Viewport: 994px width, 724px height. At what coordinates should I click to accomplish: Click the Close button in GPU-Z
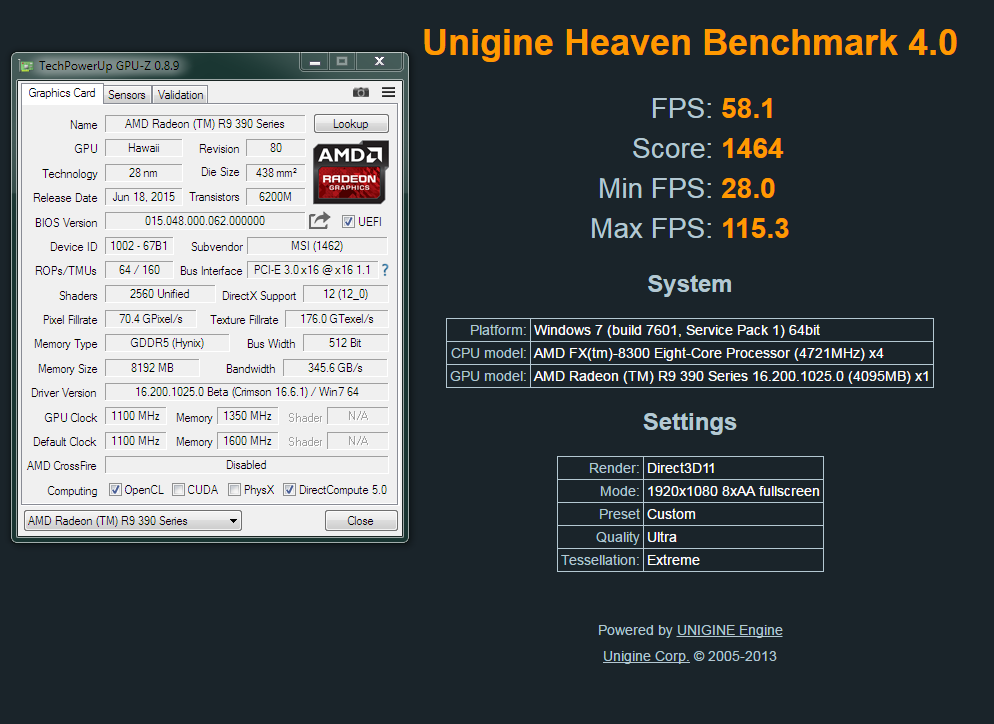pos(361,520)
